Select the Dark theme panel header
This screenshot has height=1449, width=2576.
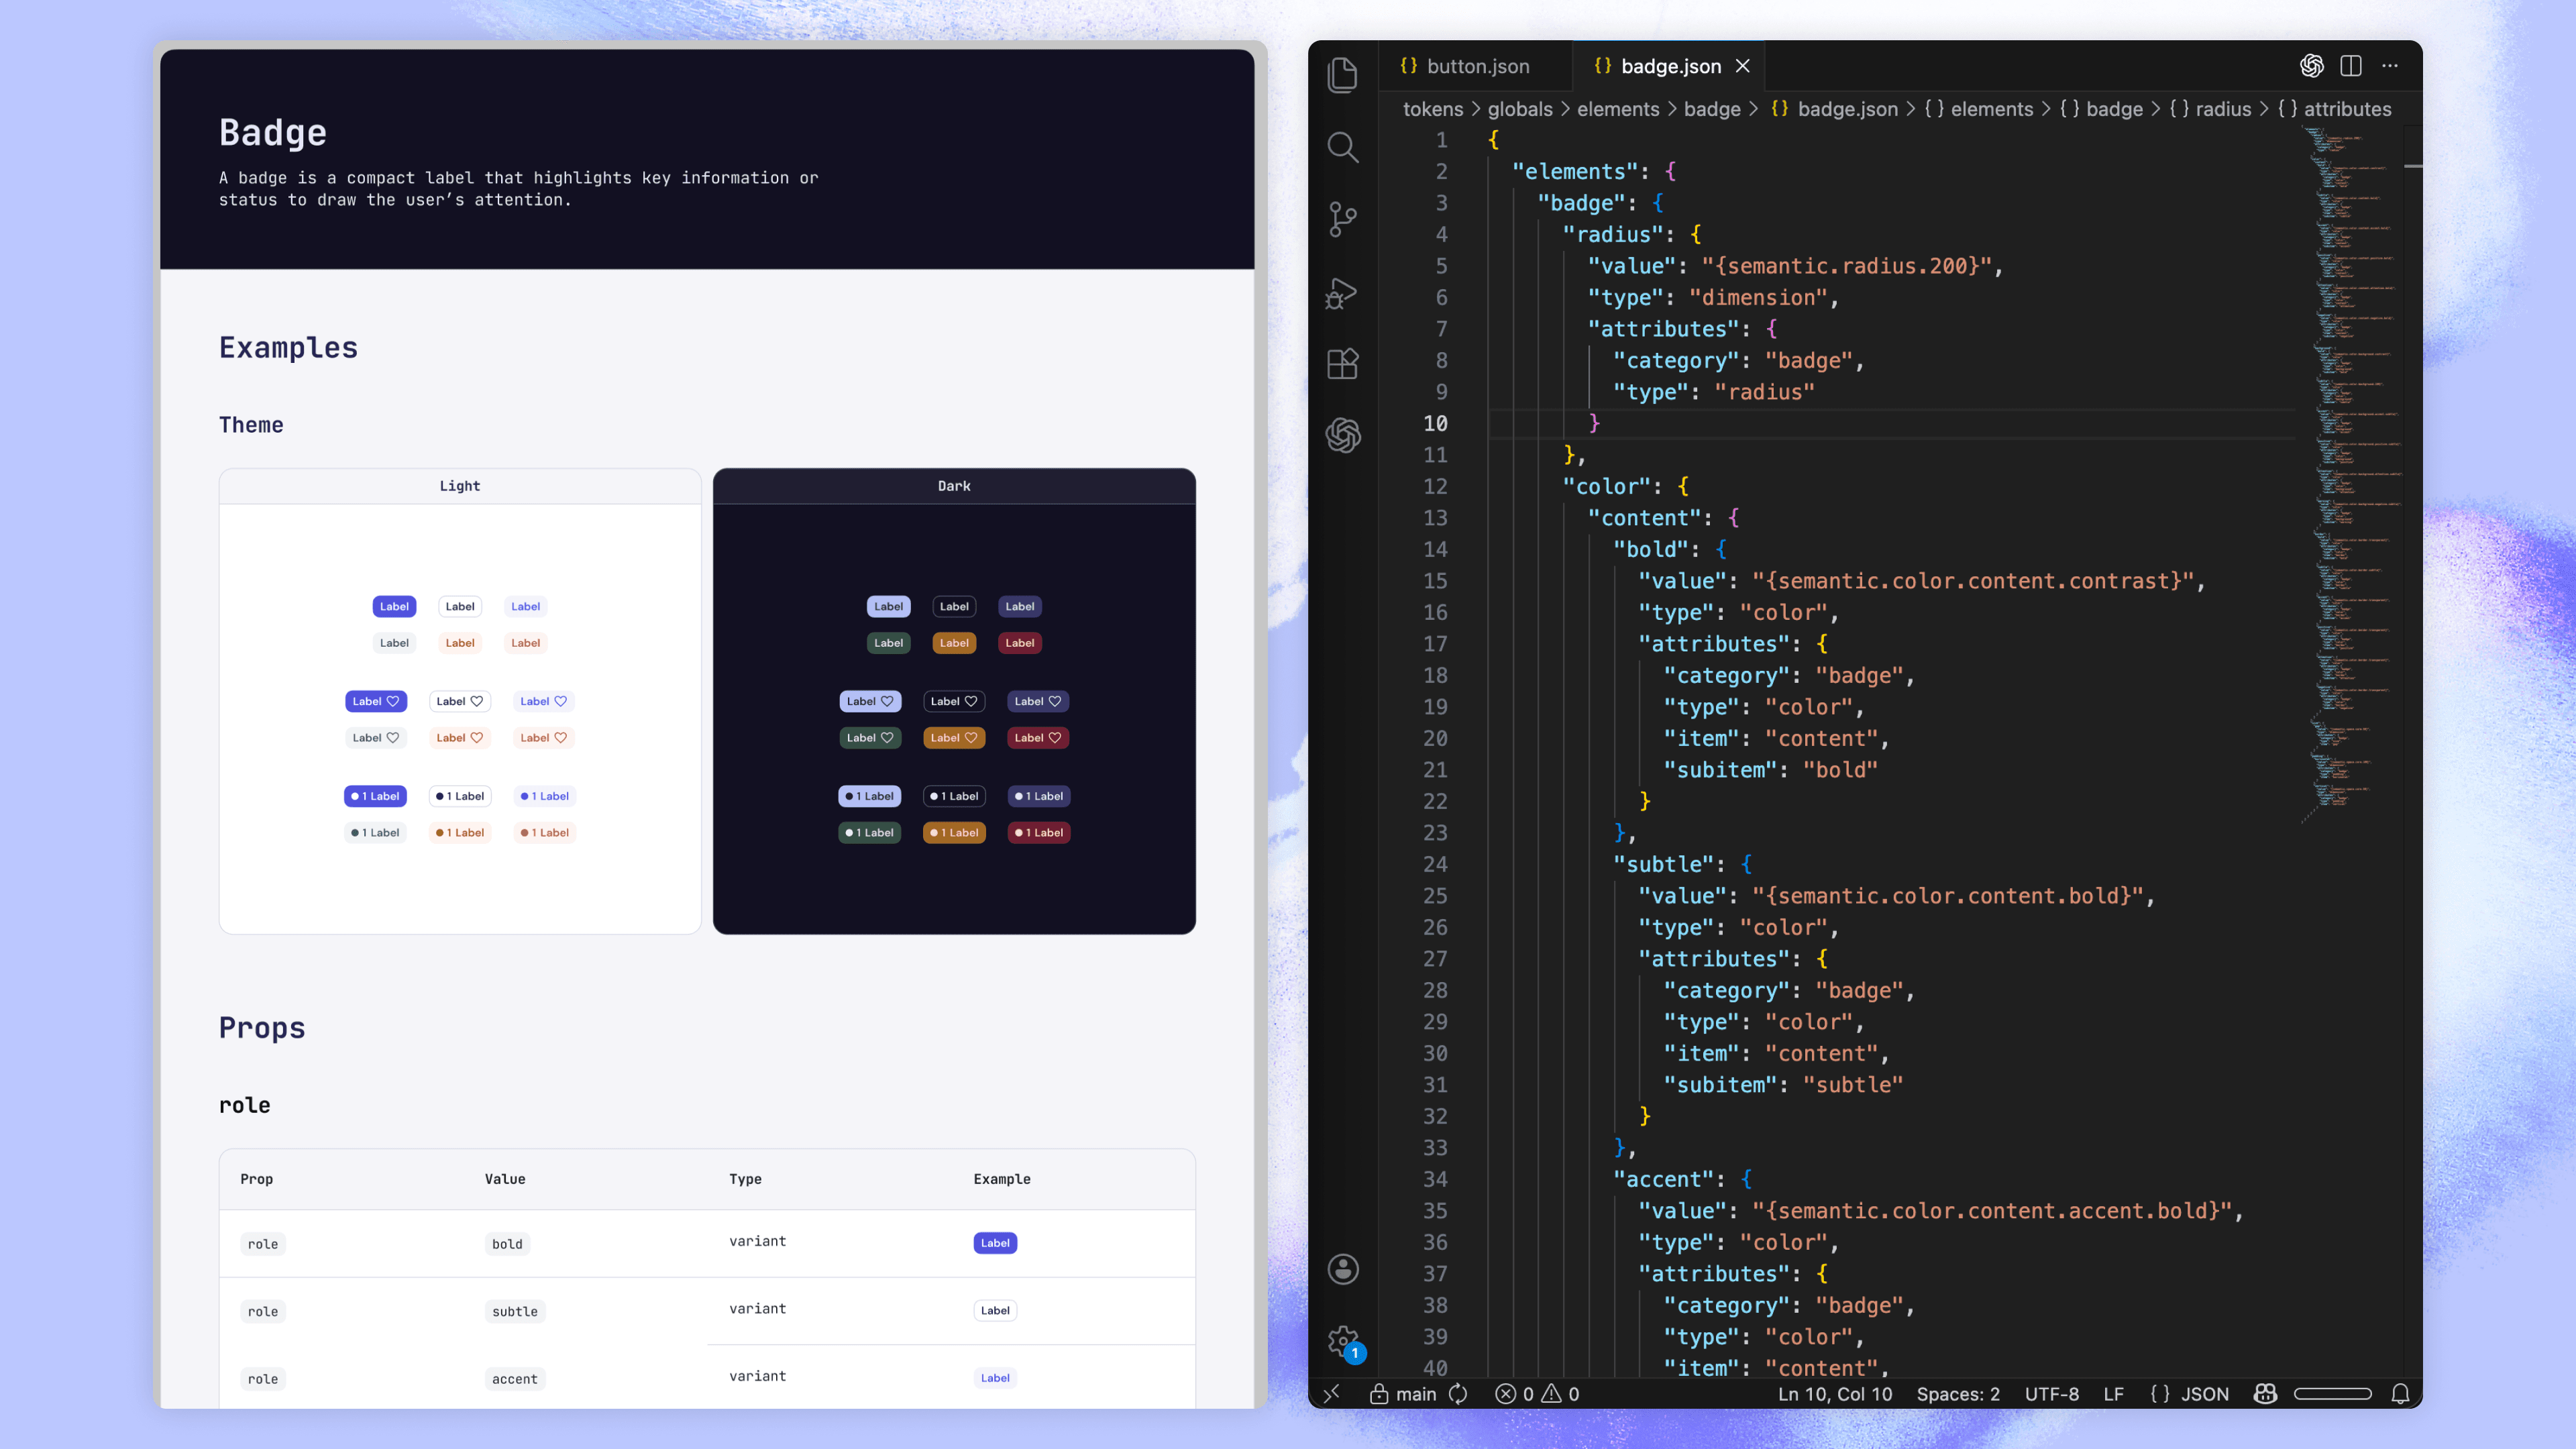pyautogui.click(x=954, y=486)
